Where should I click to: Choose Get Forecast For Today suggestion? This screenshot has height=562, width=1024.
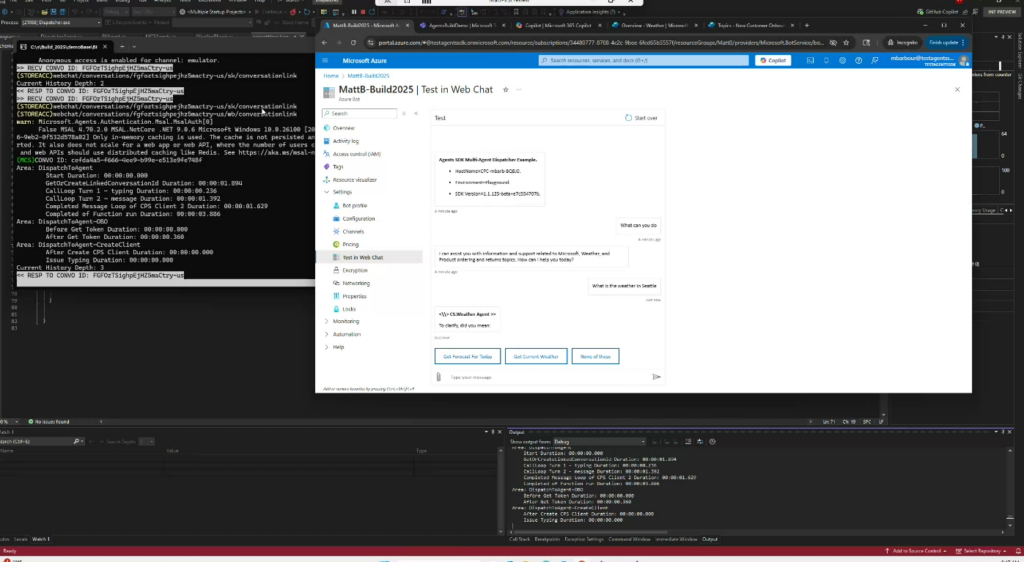[468, 356]
